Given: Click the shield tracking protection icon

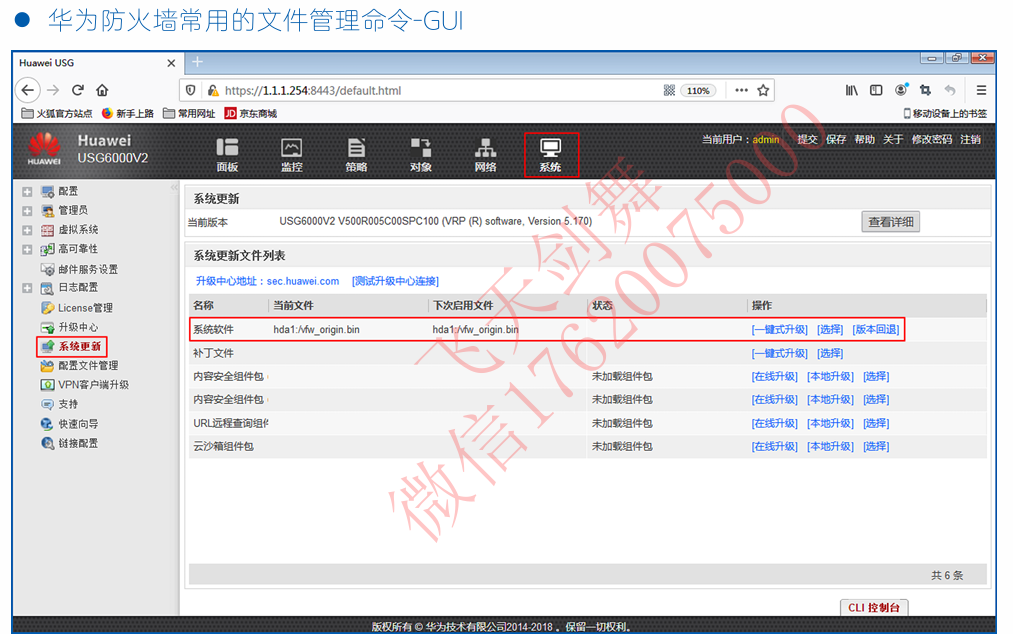Looking at the screenshot, I should point(191,90).
